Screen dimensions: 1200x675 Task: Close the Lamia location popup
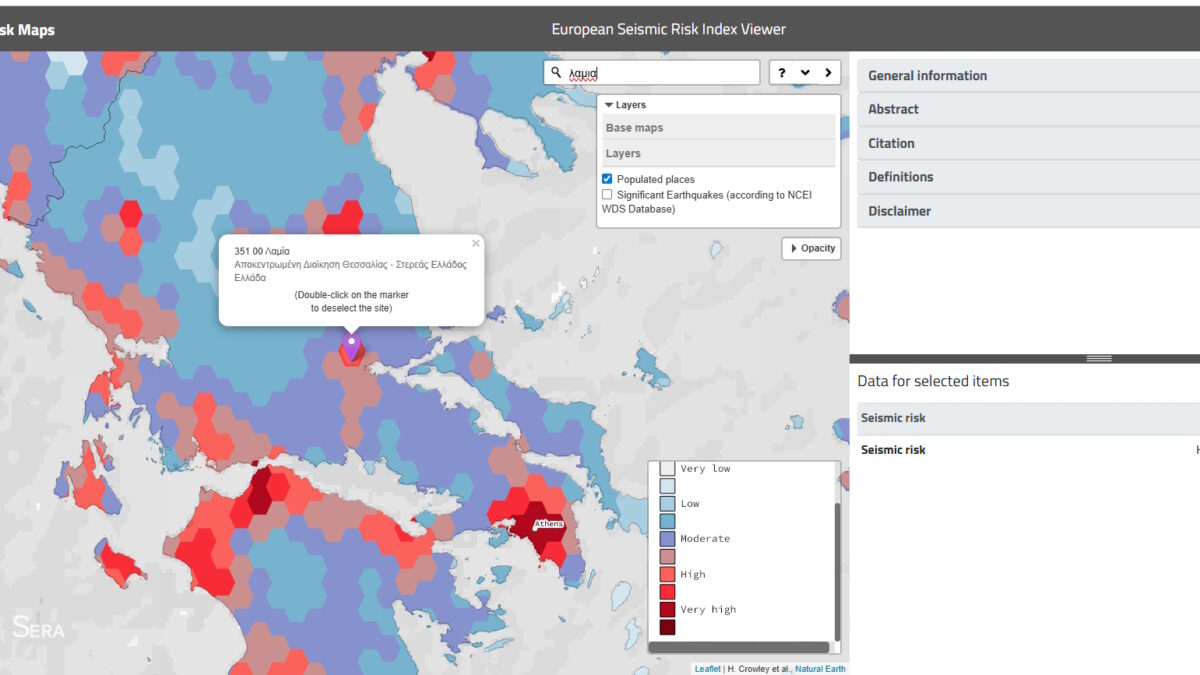[476, 243]
